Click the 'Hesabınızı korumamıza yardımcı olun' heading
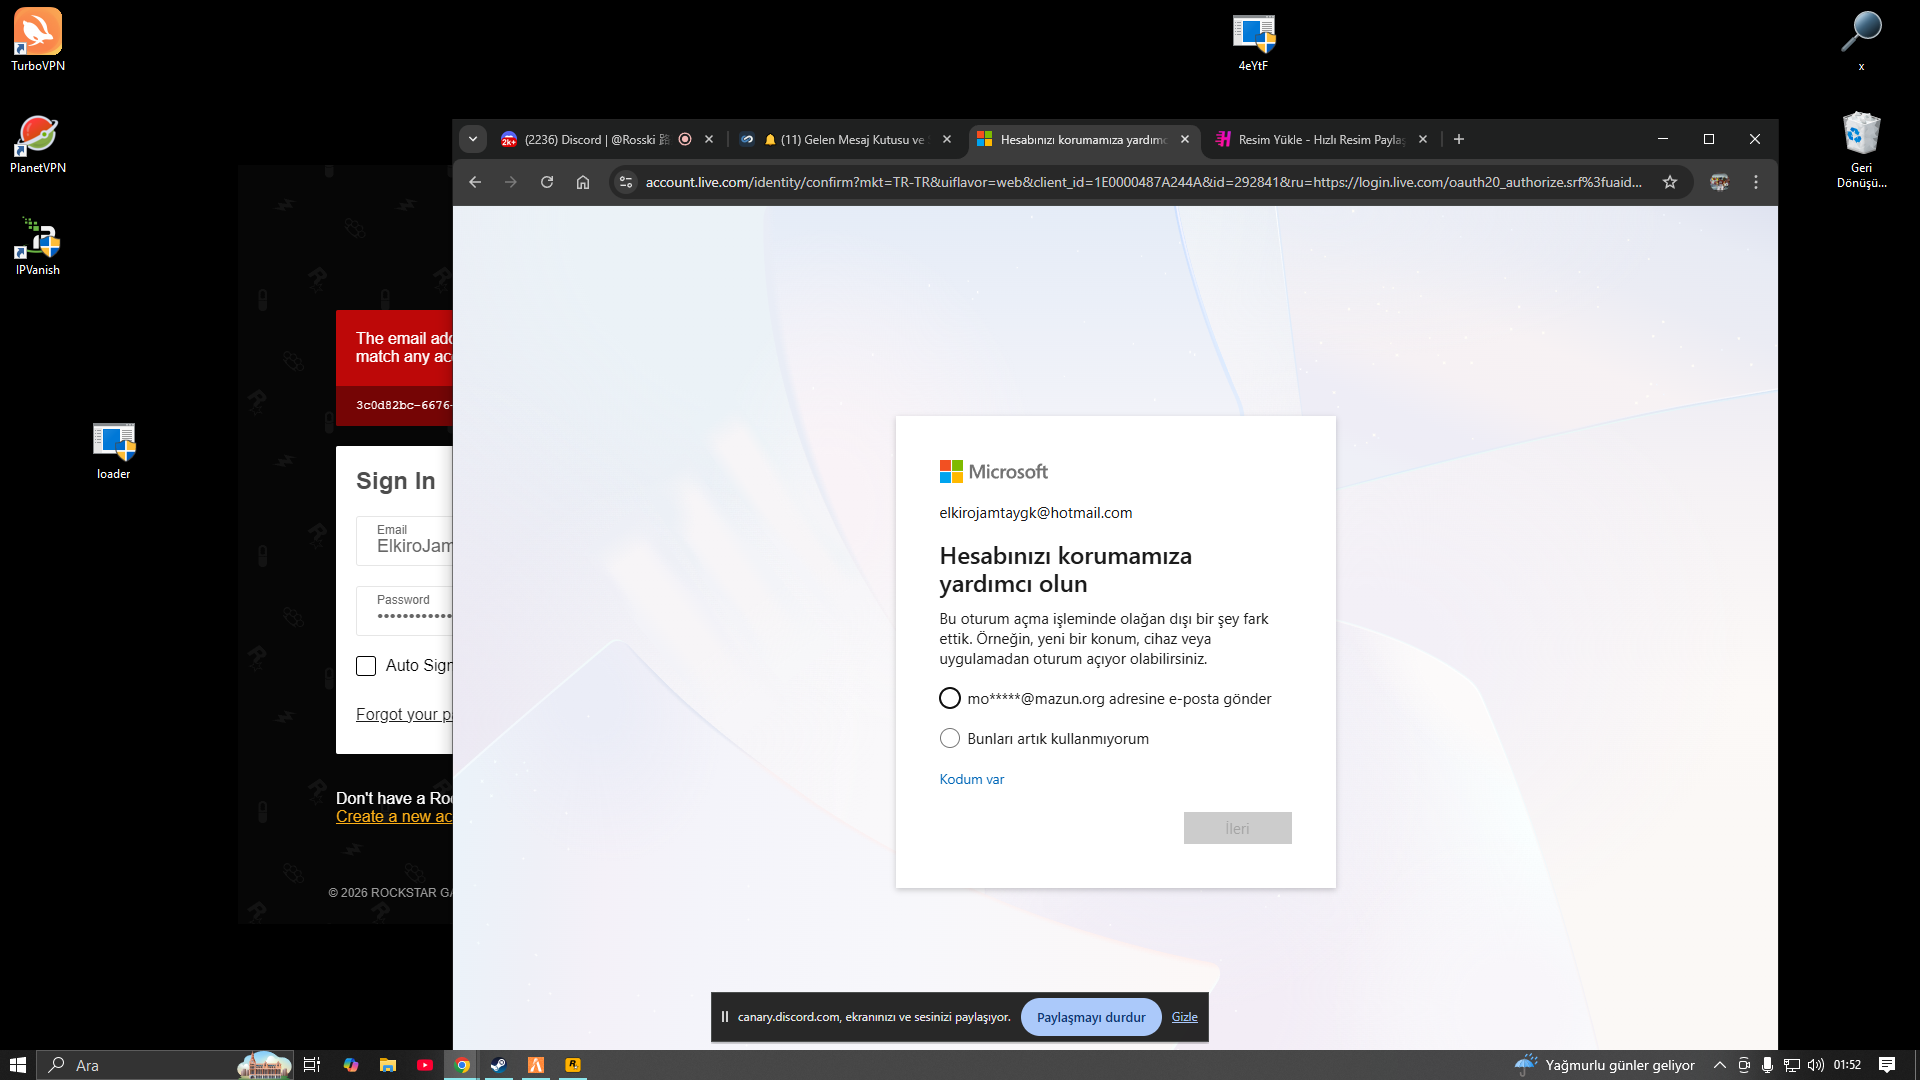This screenshot has width=1920, height=1080. pos(1065,570)
